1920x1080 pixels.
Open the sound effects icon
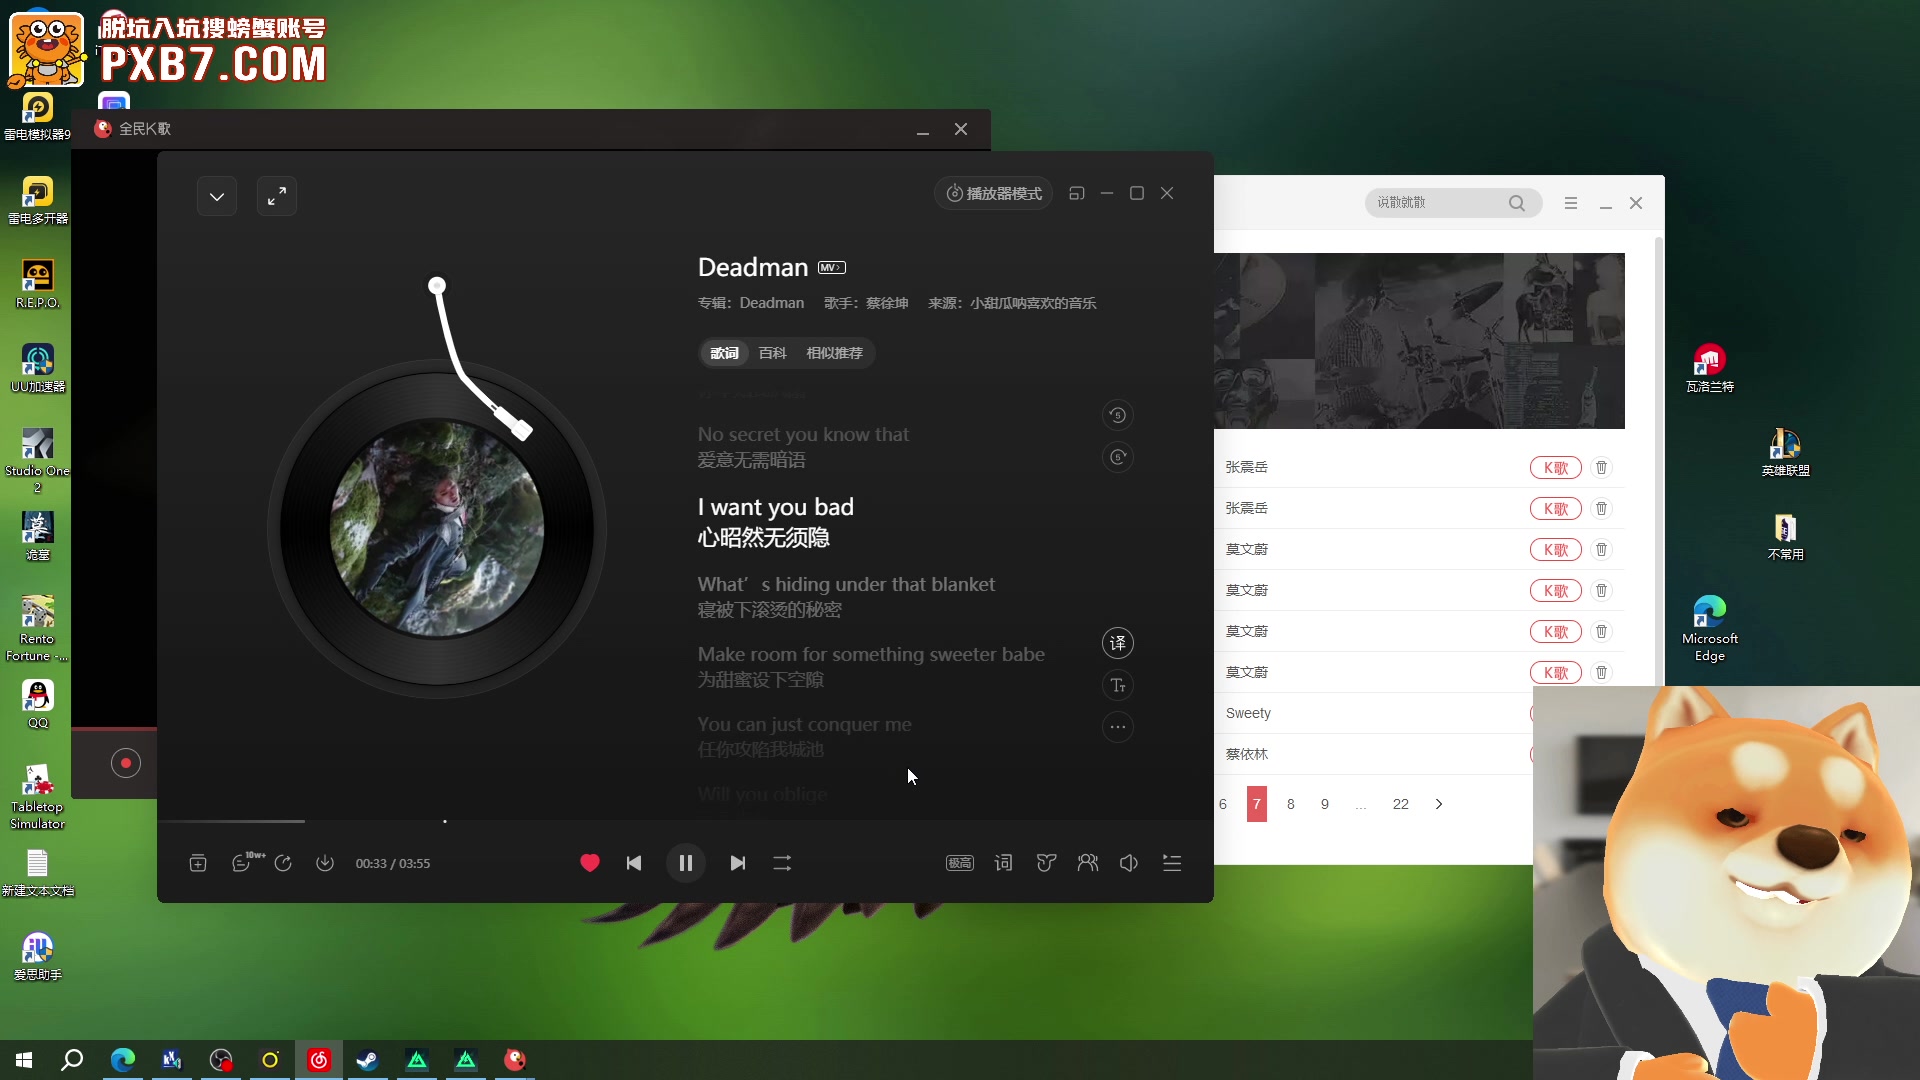(1046, 863)
